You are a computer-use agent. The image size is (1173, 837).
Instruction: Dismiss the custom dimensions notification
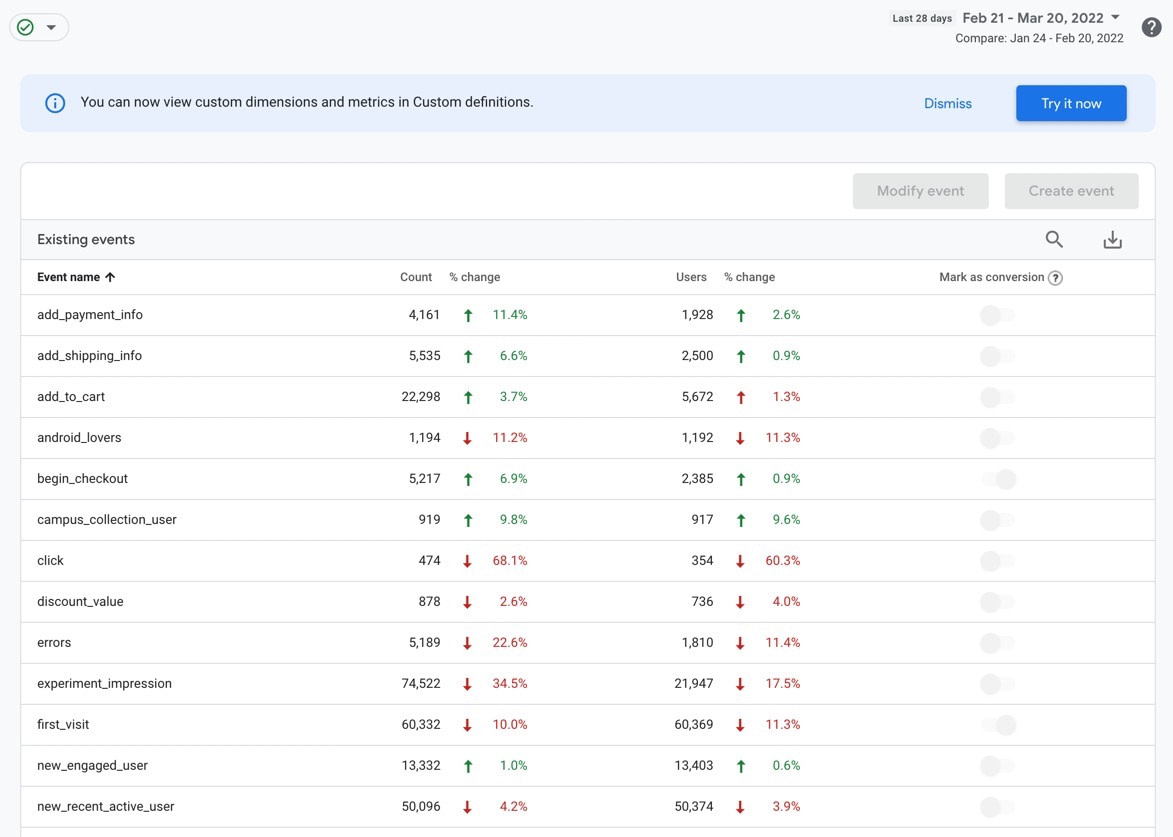[x=947, y=102]
